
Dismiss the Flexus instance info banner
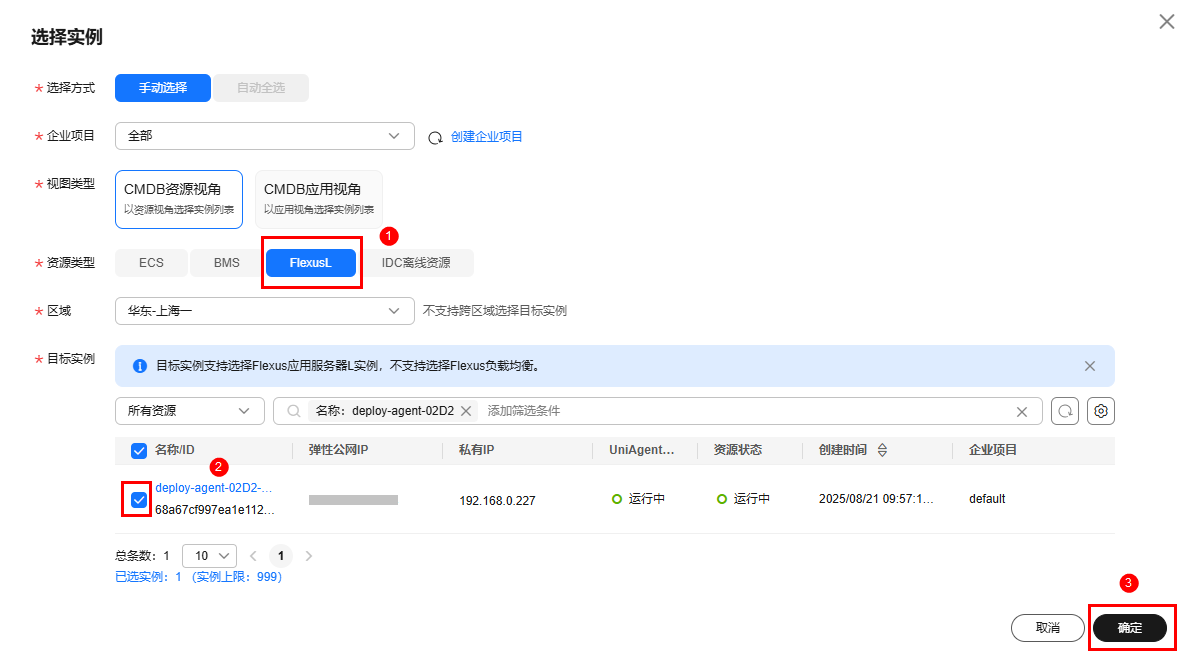click(1089, 366)
